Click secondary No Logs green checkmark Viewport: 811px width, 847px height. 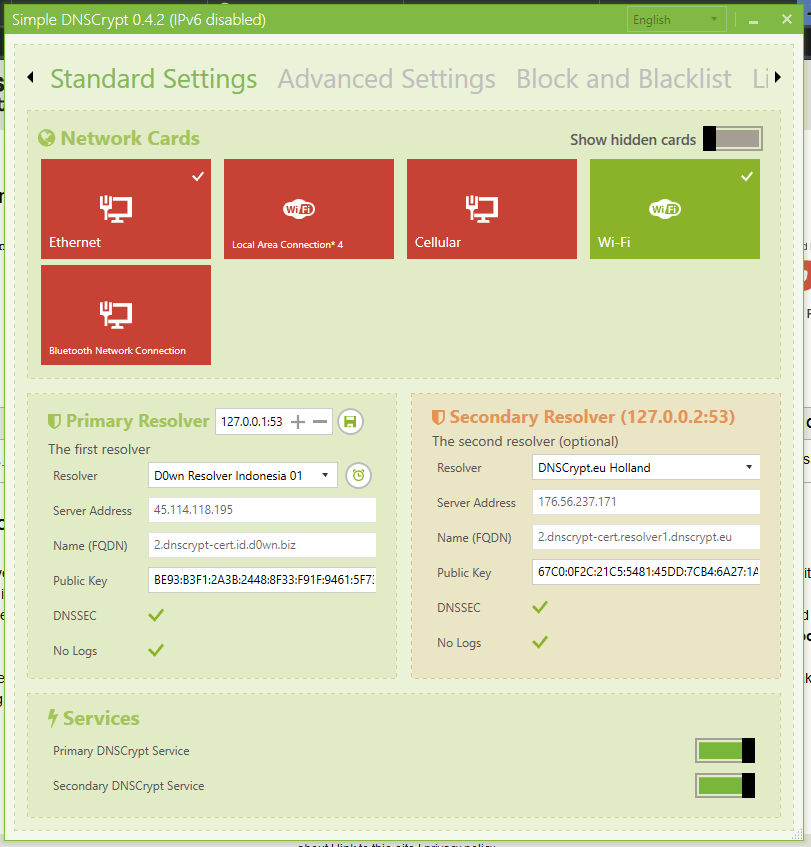[540, 642]
